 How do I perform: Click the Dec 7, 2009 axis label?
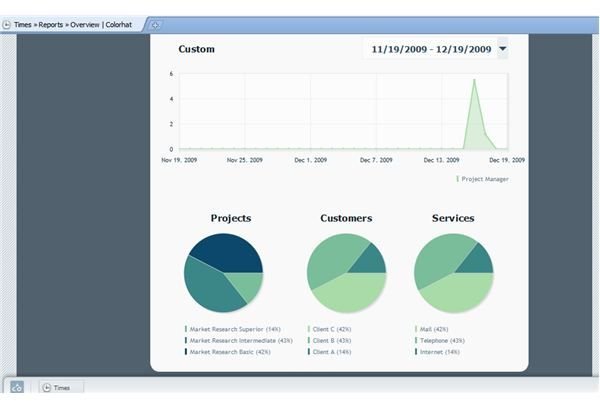pyautogui.click(x=376, y=160)
